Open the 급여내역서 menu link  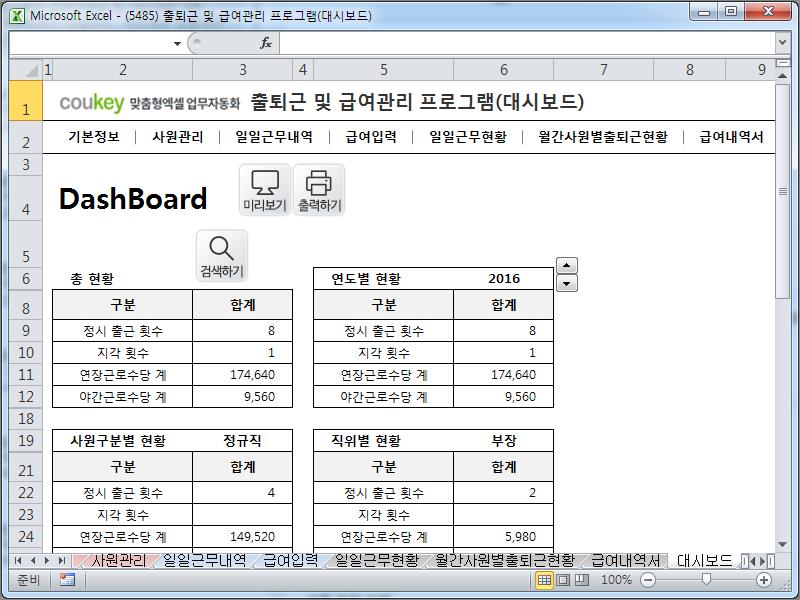[731, 137]
